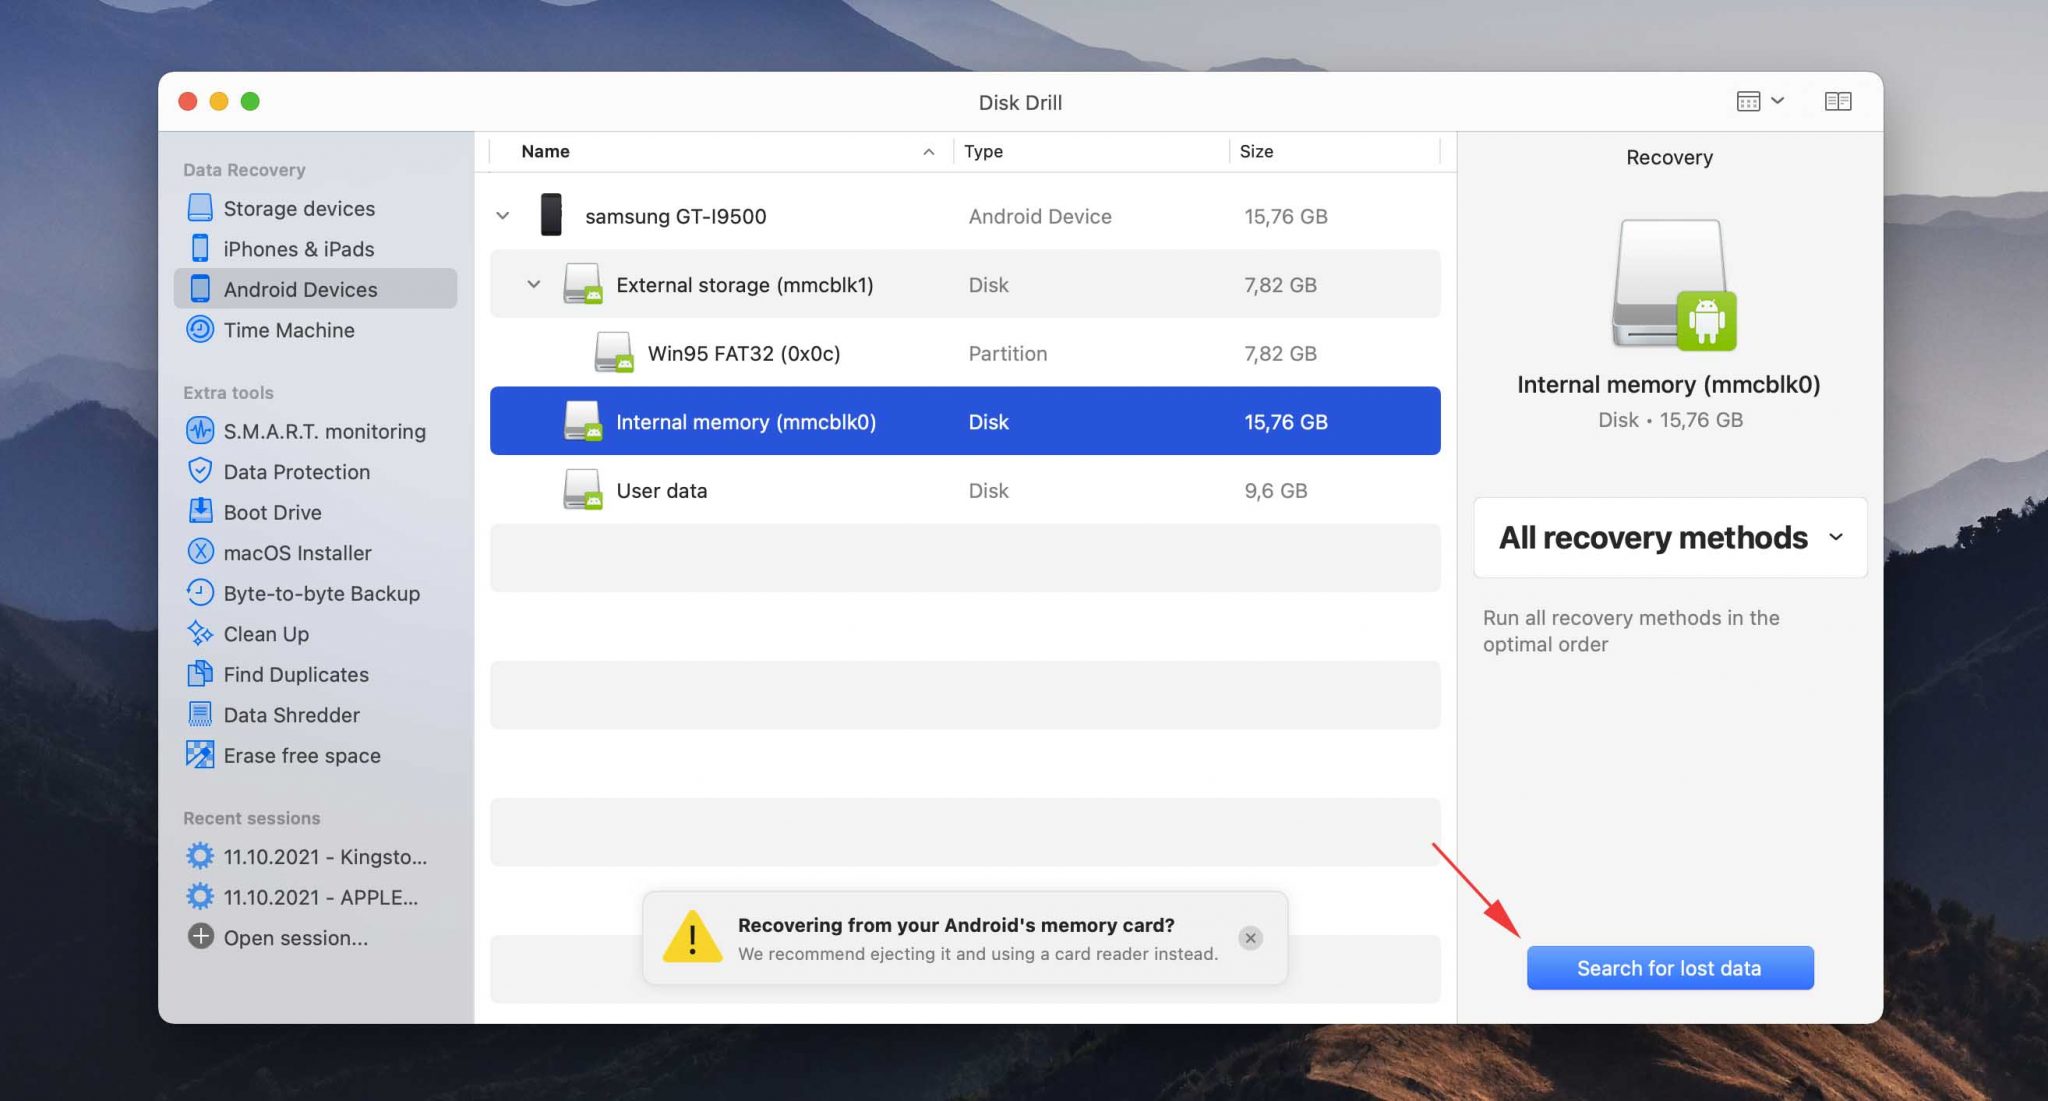Open the 11.10.2021 - APPLE... recent session
2048x1101 pixels.
(x=315, y=897)
